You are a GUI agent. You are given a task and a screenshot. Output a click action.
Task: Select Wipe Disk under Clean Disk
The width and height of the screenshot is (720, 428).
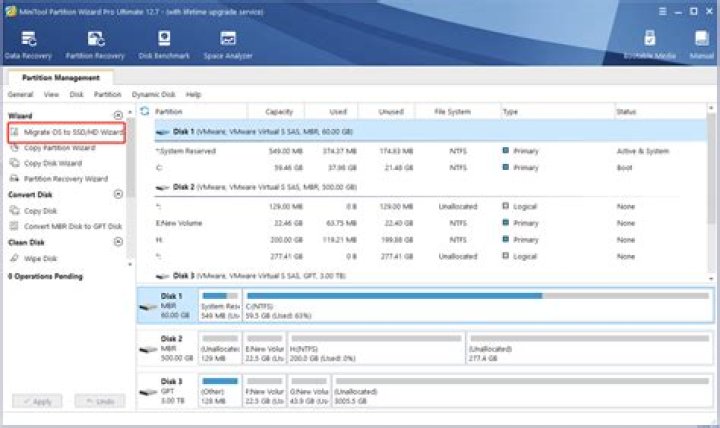[x=34, y=259]
